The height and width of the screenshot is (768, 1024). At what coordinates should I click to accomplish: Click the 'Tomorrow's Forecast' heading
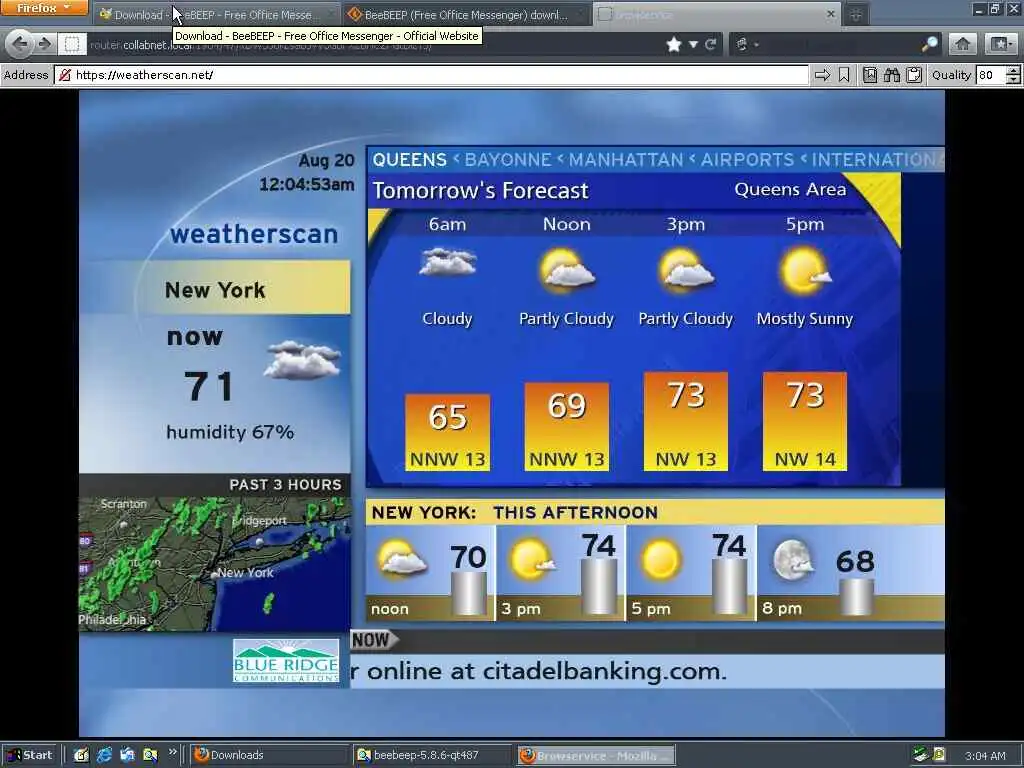pos(481,191)
